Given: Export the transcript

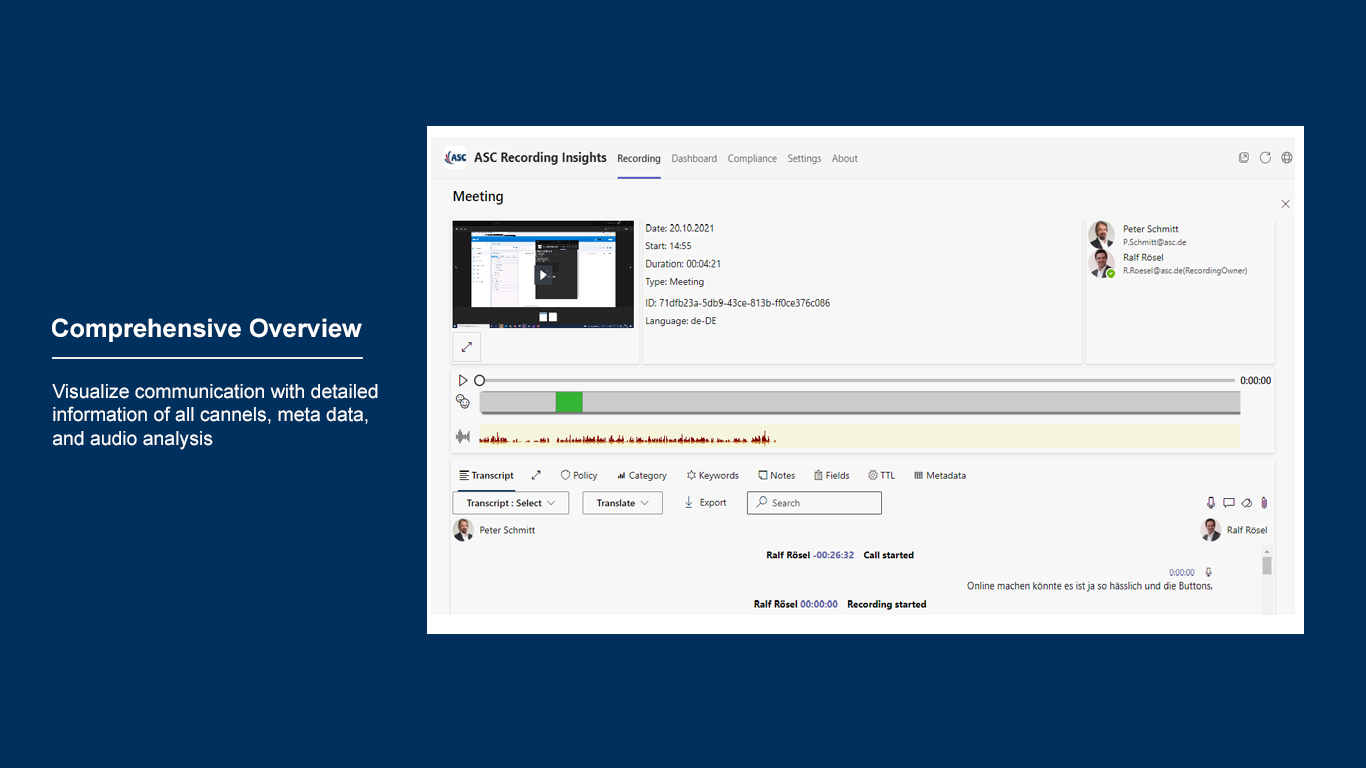Looking at the screenshot, I should coord(705,503).
